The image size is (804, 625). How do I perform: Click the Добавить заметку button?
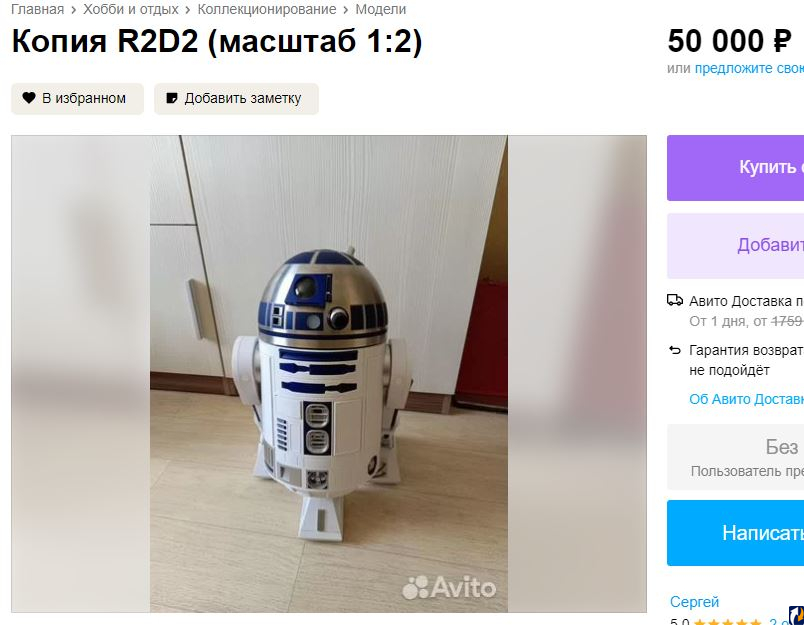click(x=236, y=98)
